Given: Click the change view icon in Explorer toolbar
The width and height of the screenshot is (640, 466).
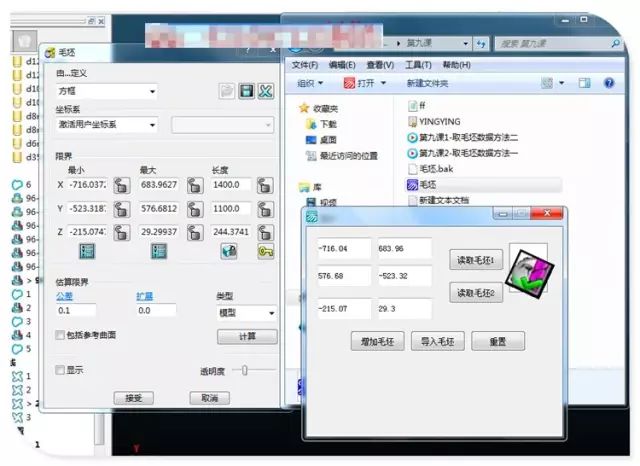Looking at the screenshot, I should click(547, 83).
